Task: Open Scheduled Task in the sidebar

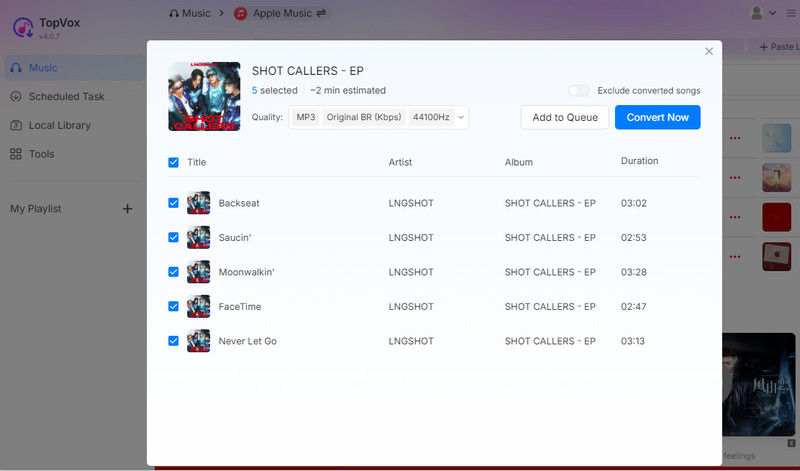Action: click(66, 97)
